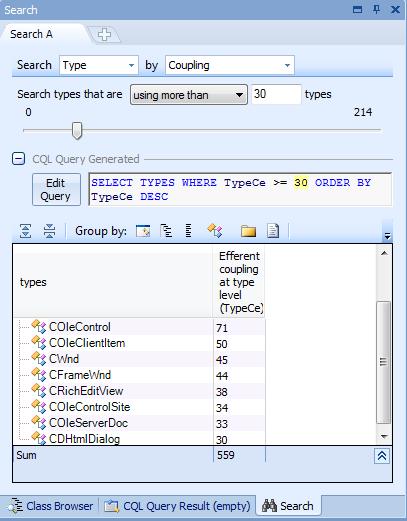
Task: Group results by namespace tree icon
Action: (166, 231)
